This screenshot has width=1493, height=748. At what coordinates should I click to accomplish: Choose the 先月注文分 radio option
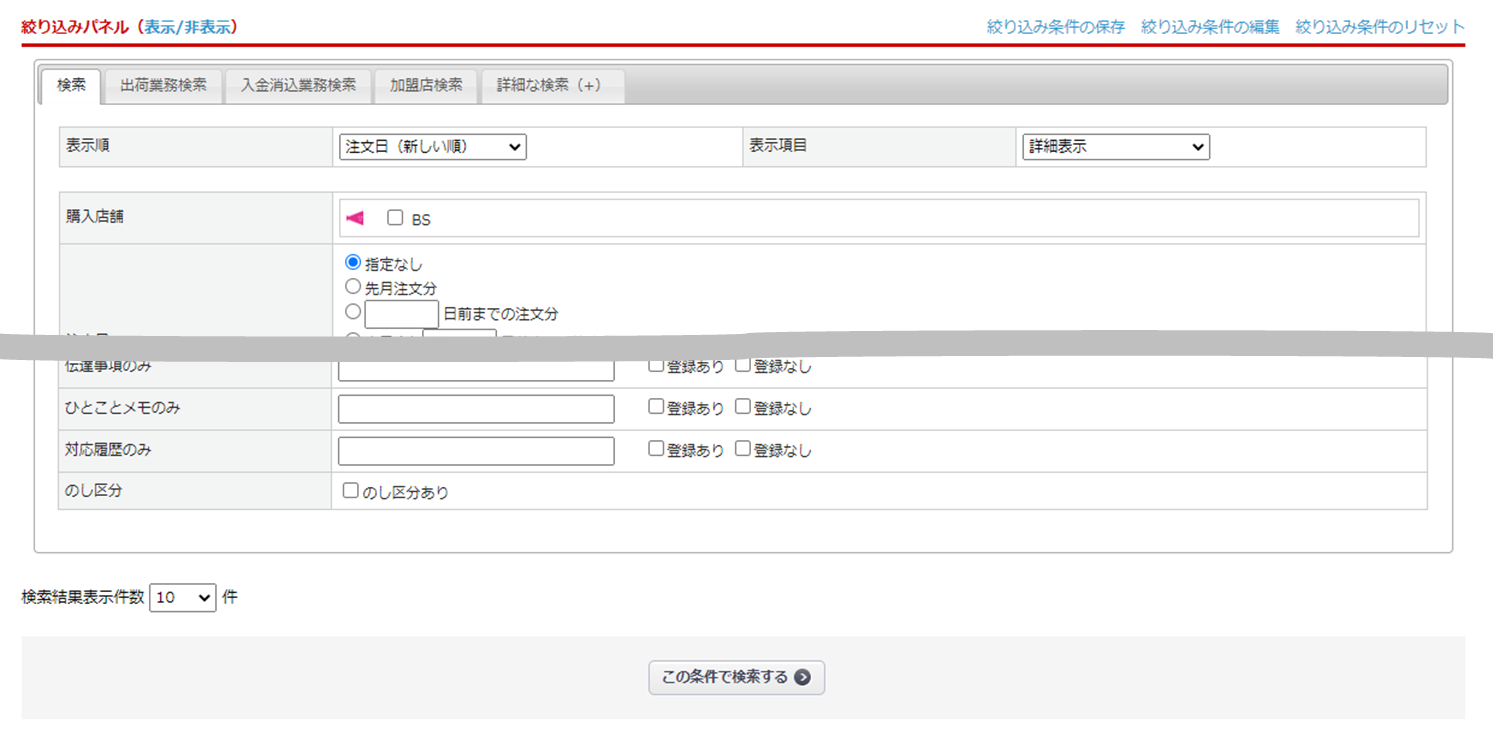(353, 287)
